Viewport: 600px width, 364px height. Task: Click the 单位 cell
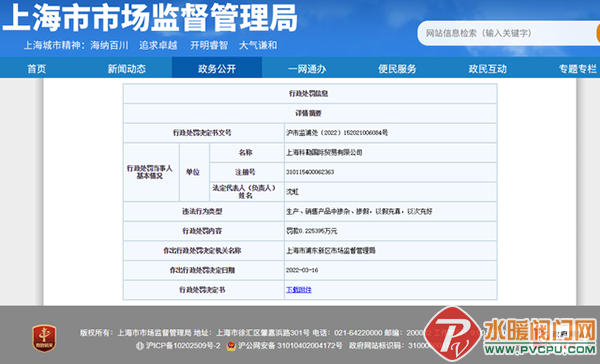[194, 172]
